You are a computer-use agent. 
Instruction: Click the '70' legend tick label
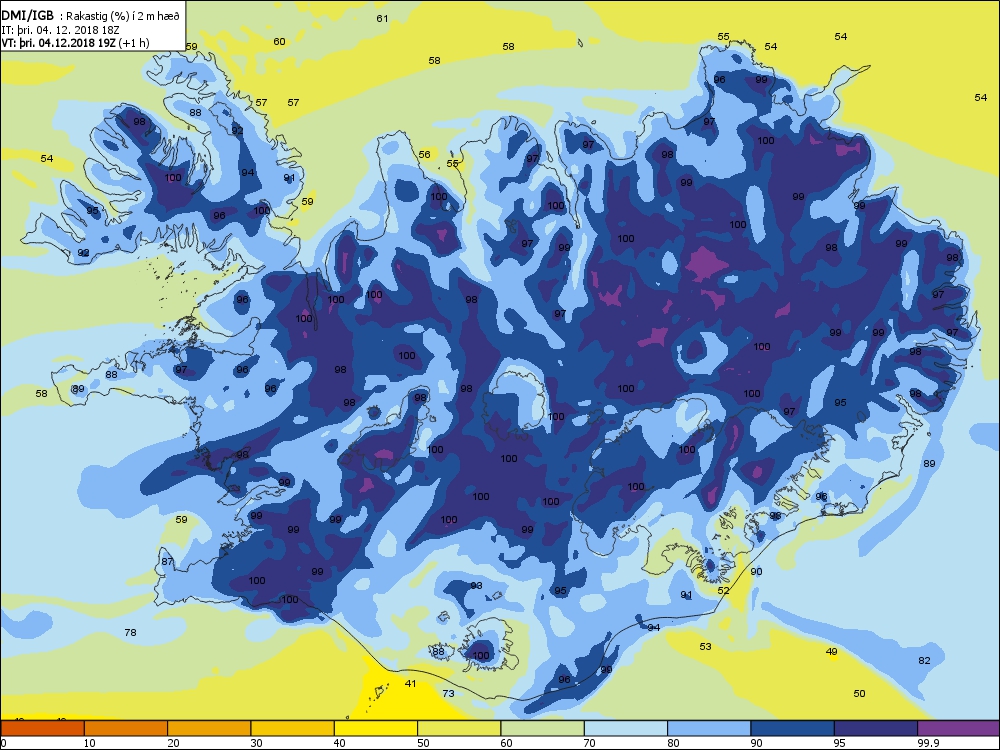[590, 742]
